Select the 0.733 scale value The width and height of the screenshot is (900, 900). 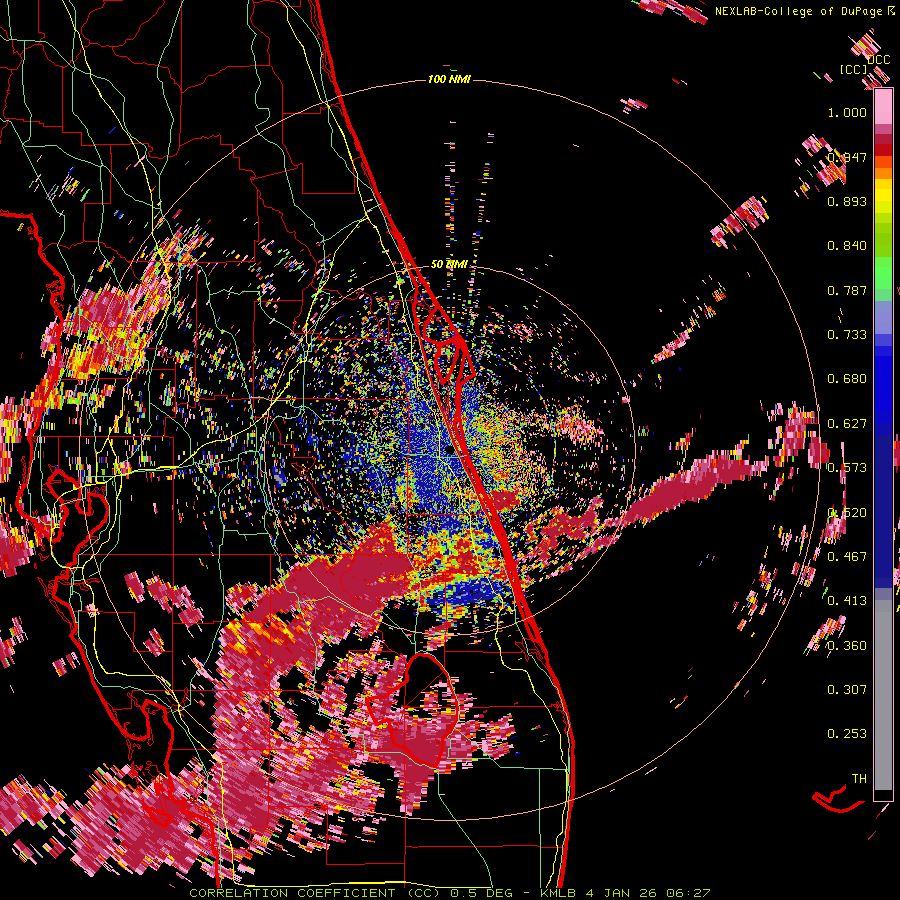point(847,335)
